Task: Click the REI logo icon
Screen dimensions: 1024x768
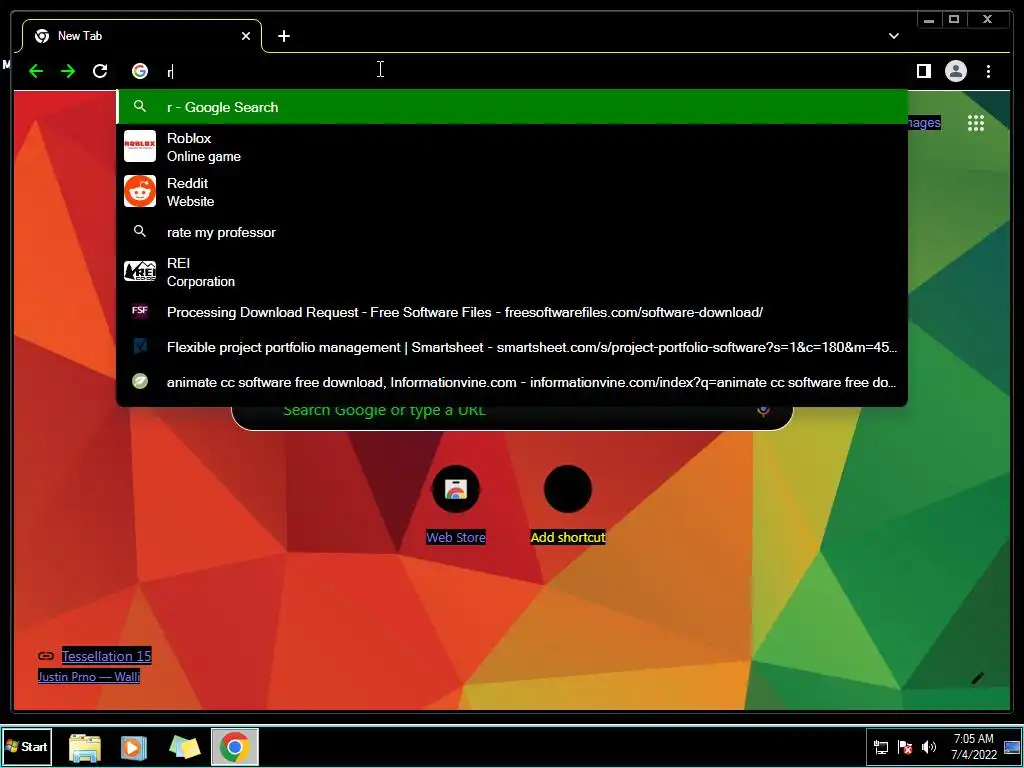Action: [x=140, y=271]
